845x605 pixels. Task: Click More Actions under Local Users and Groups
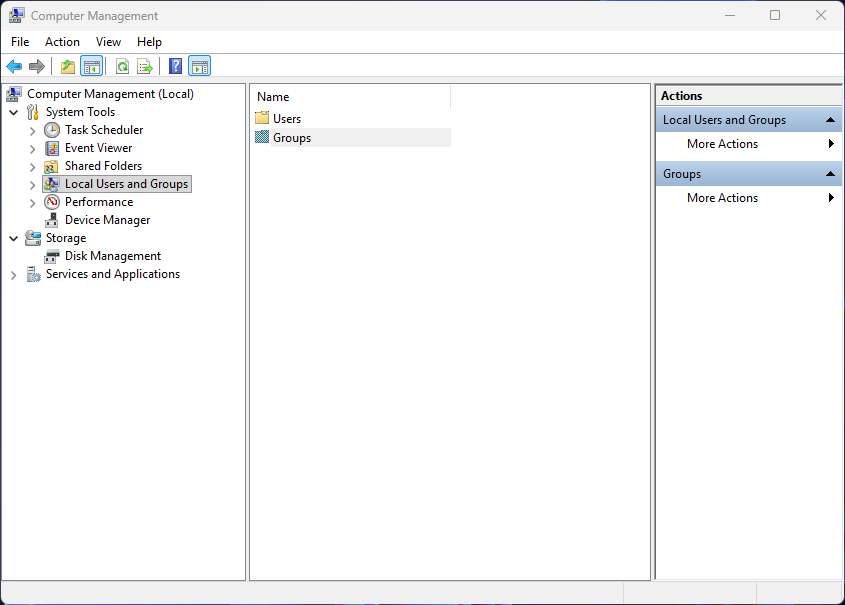tap(722, 144)
